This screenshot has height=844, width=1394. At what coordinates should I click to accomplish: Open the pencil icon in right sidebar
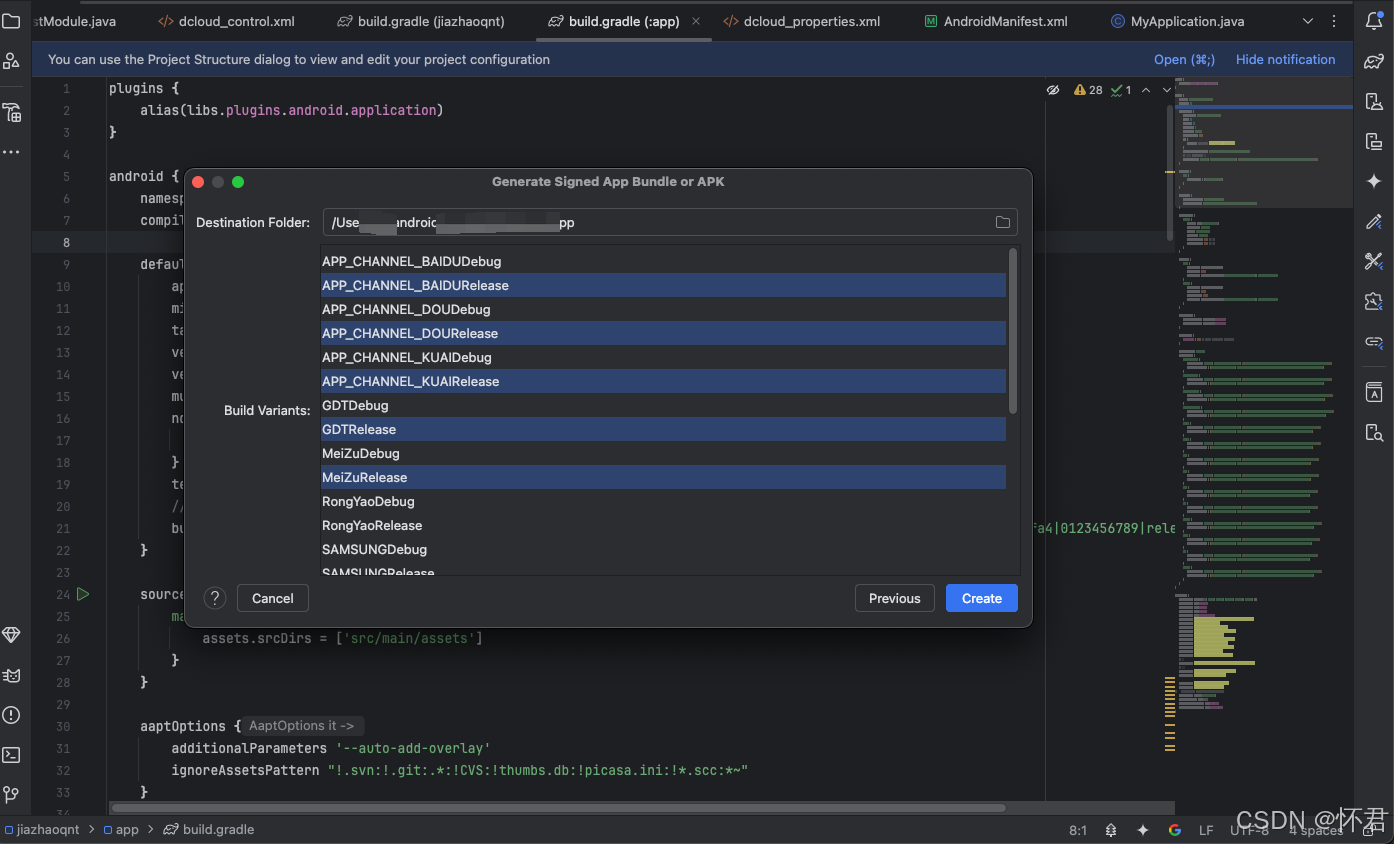click(1374, 221)
